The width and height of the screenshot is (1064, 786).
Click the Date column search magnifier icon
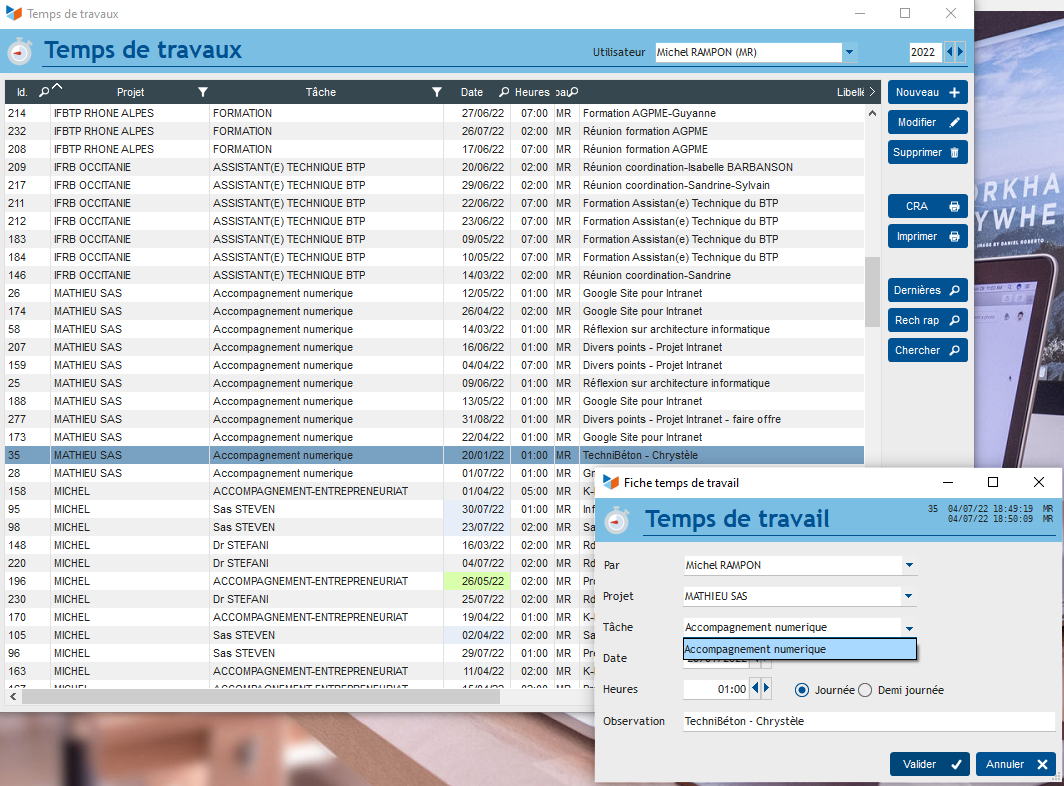tap(504, 92)
